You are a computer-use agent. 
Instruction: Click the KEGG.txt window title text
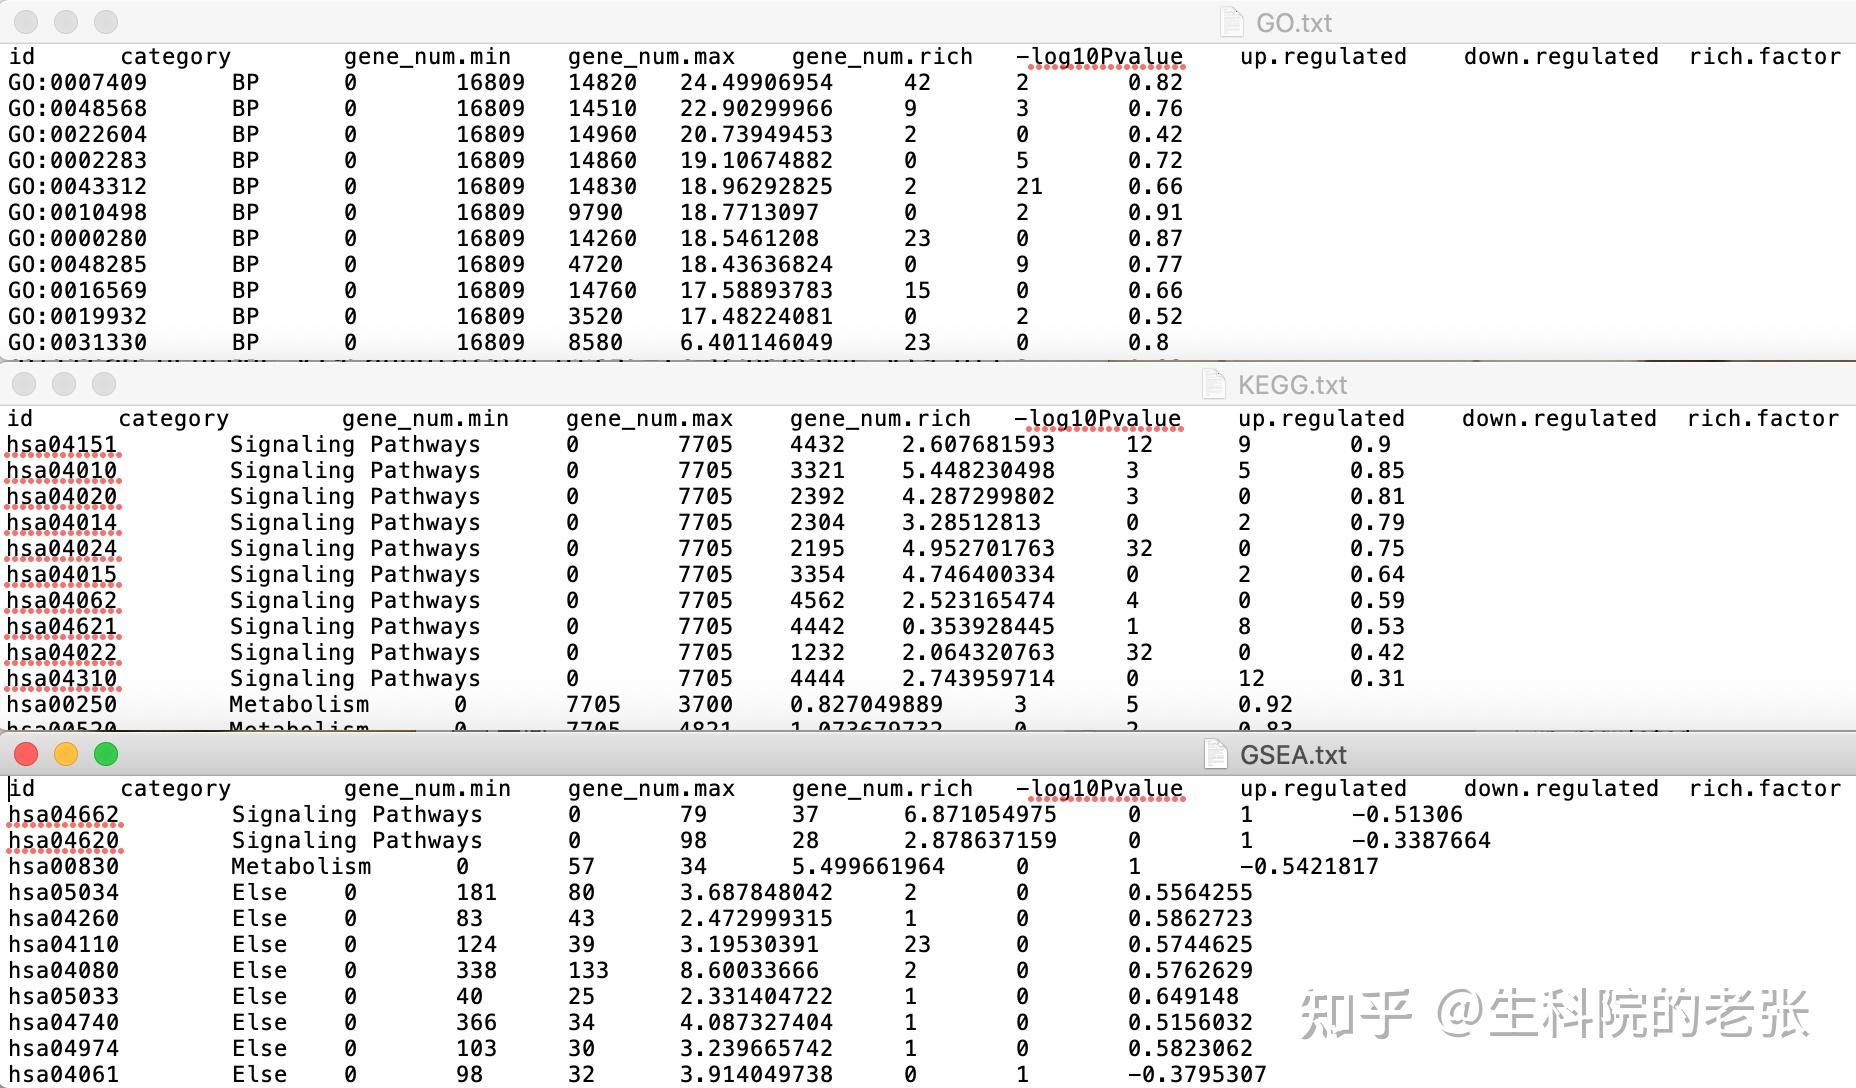click(x=1292, y=385)
